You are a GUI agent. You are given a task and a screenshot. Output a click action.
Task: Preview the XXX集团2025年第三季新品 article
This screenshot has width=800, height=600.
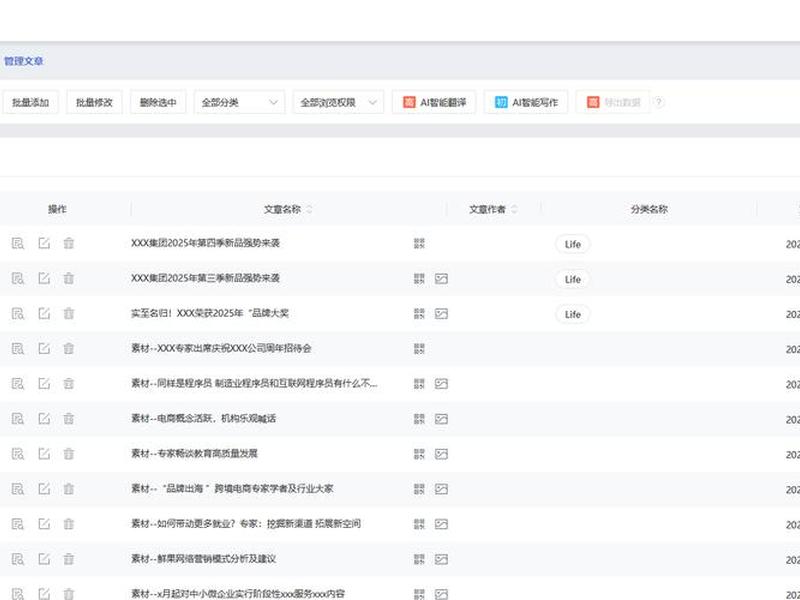tap(18, 279)
